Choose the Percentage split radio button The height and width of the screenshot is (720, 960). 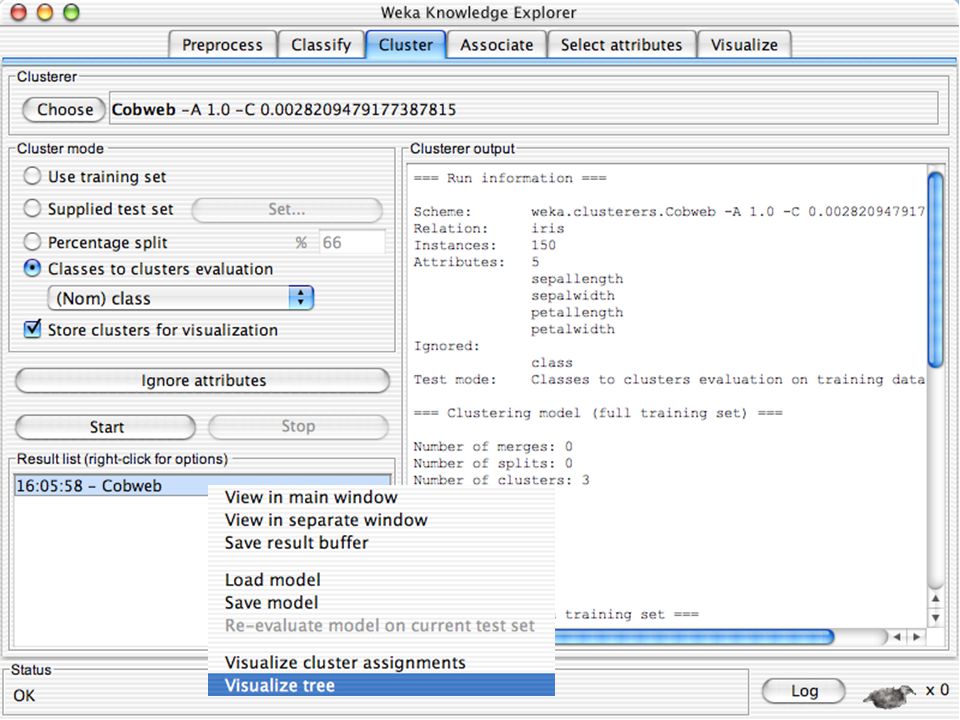(x=32, y=241)
